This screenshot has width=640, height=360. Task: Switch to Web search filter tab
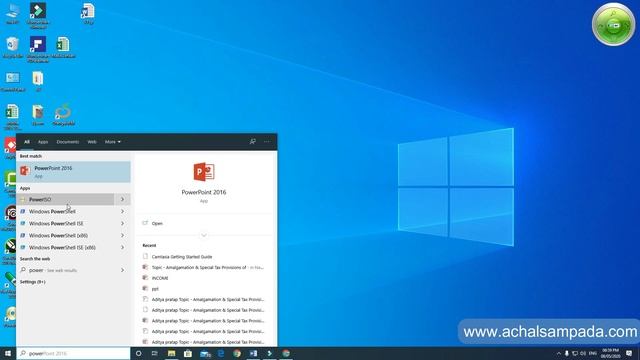click(x=92, y=142)
